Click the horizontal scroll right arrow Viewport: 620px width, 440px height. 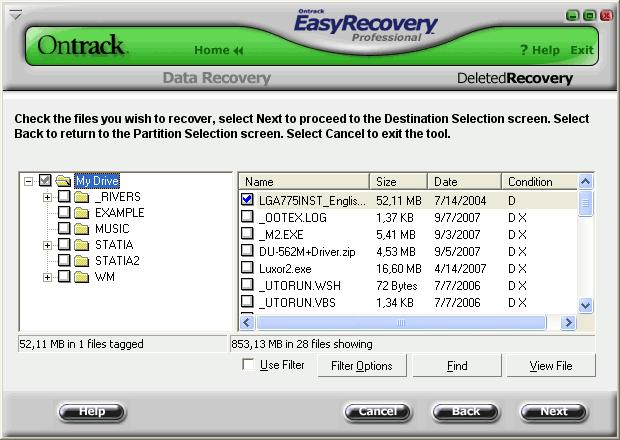(568, 323)
